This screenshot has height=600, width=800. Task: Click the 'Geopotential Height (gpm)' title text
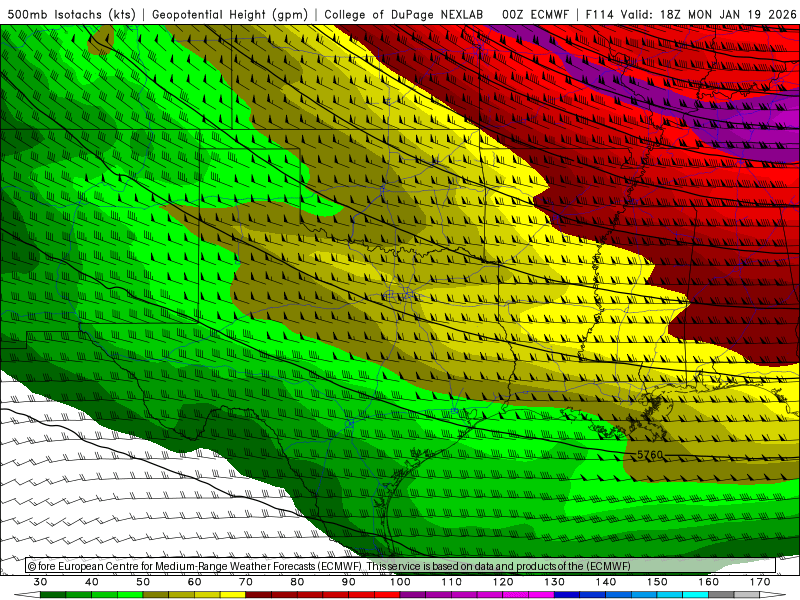(230, 14)
